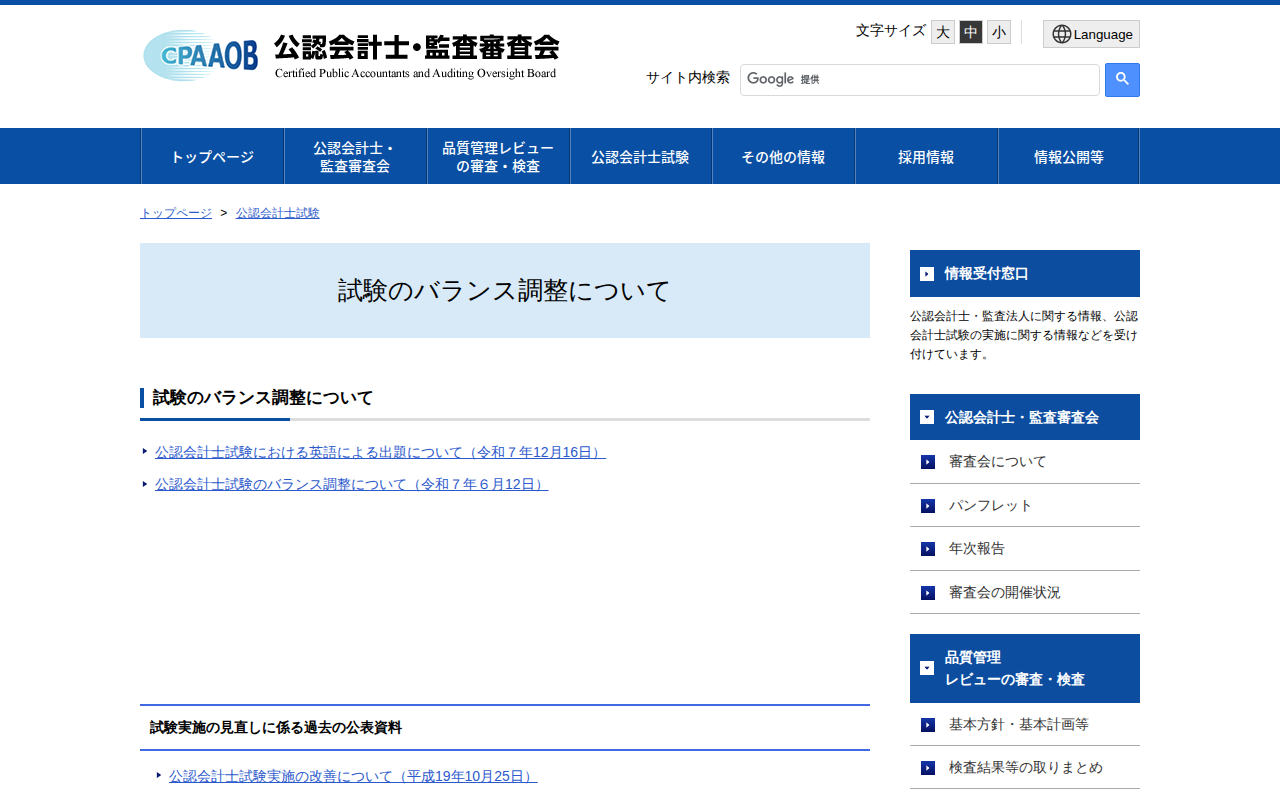Click the CPAAOB logo
The height and width of the screenshot is (800, 1280).
pyautogui.click(x=200, y=55)
